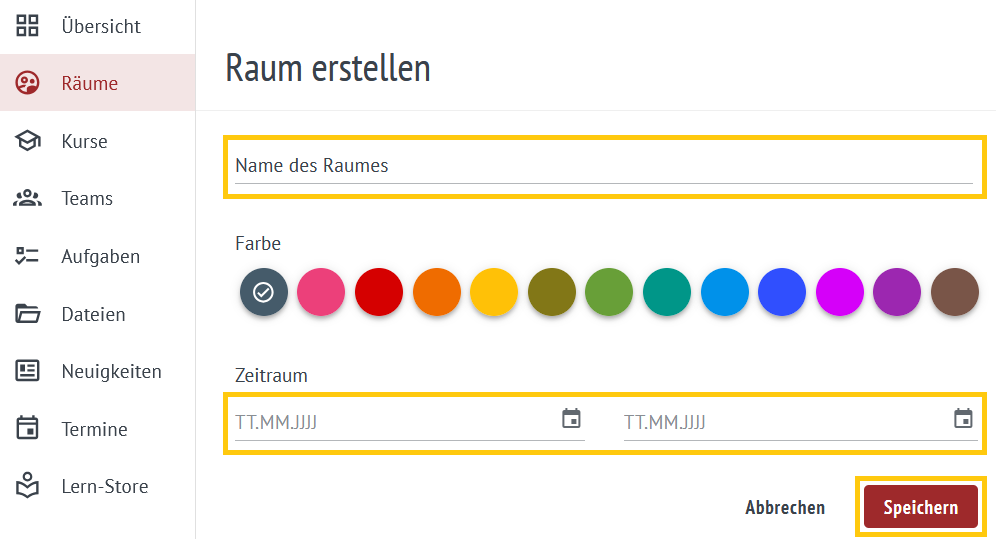Open the Teams people icon
The image size is (998, 547).
tap(27, 198)
